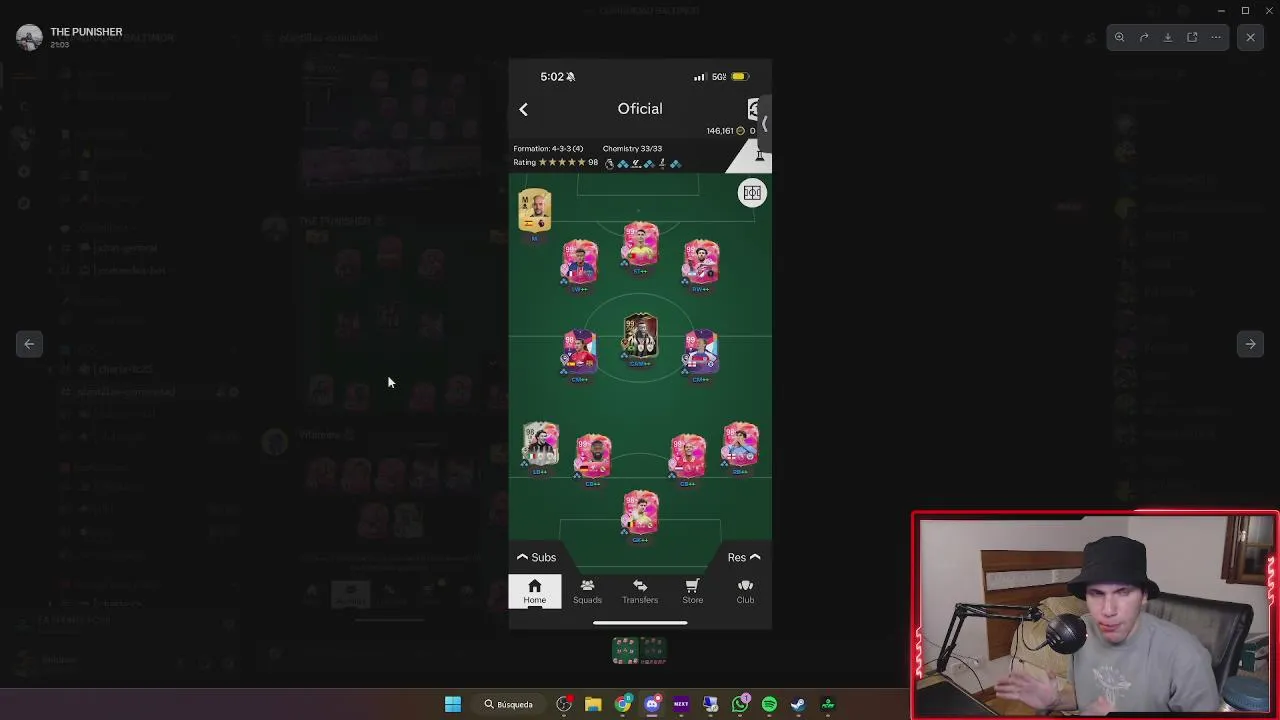Open the Squads tab
The height and width of the screenshot is (720, 1280).
tap(587, 591)
